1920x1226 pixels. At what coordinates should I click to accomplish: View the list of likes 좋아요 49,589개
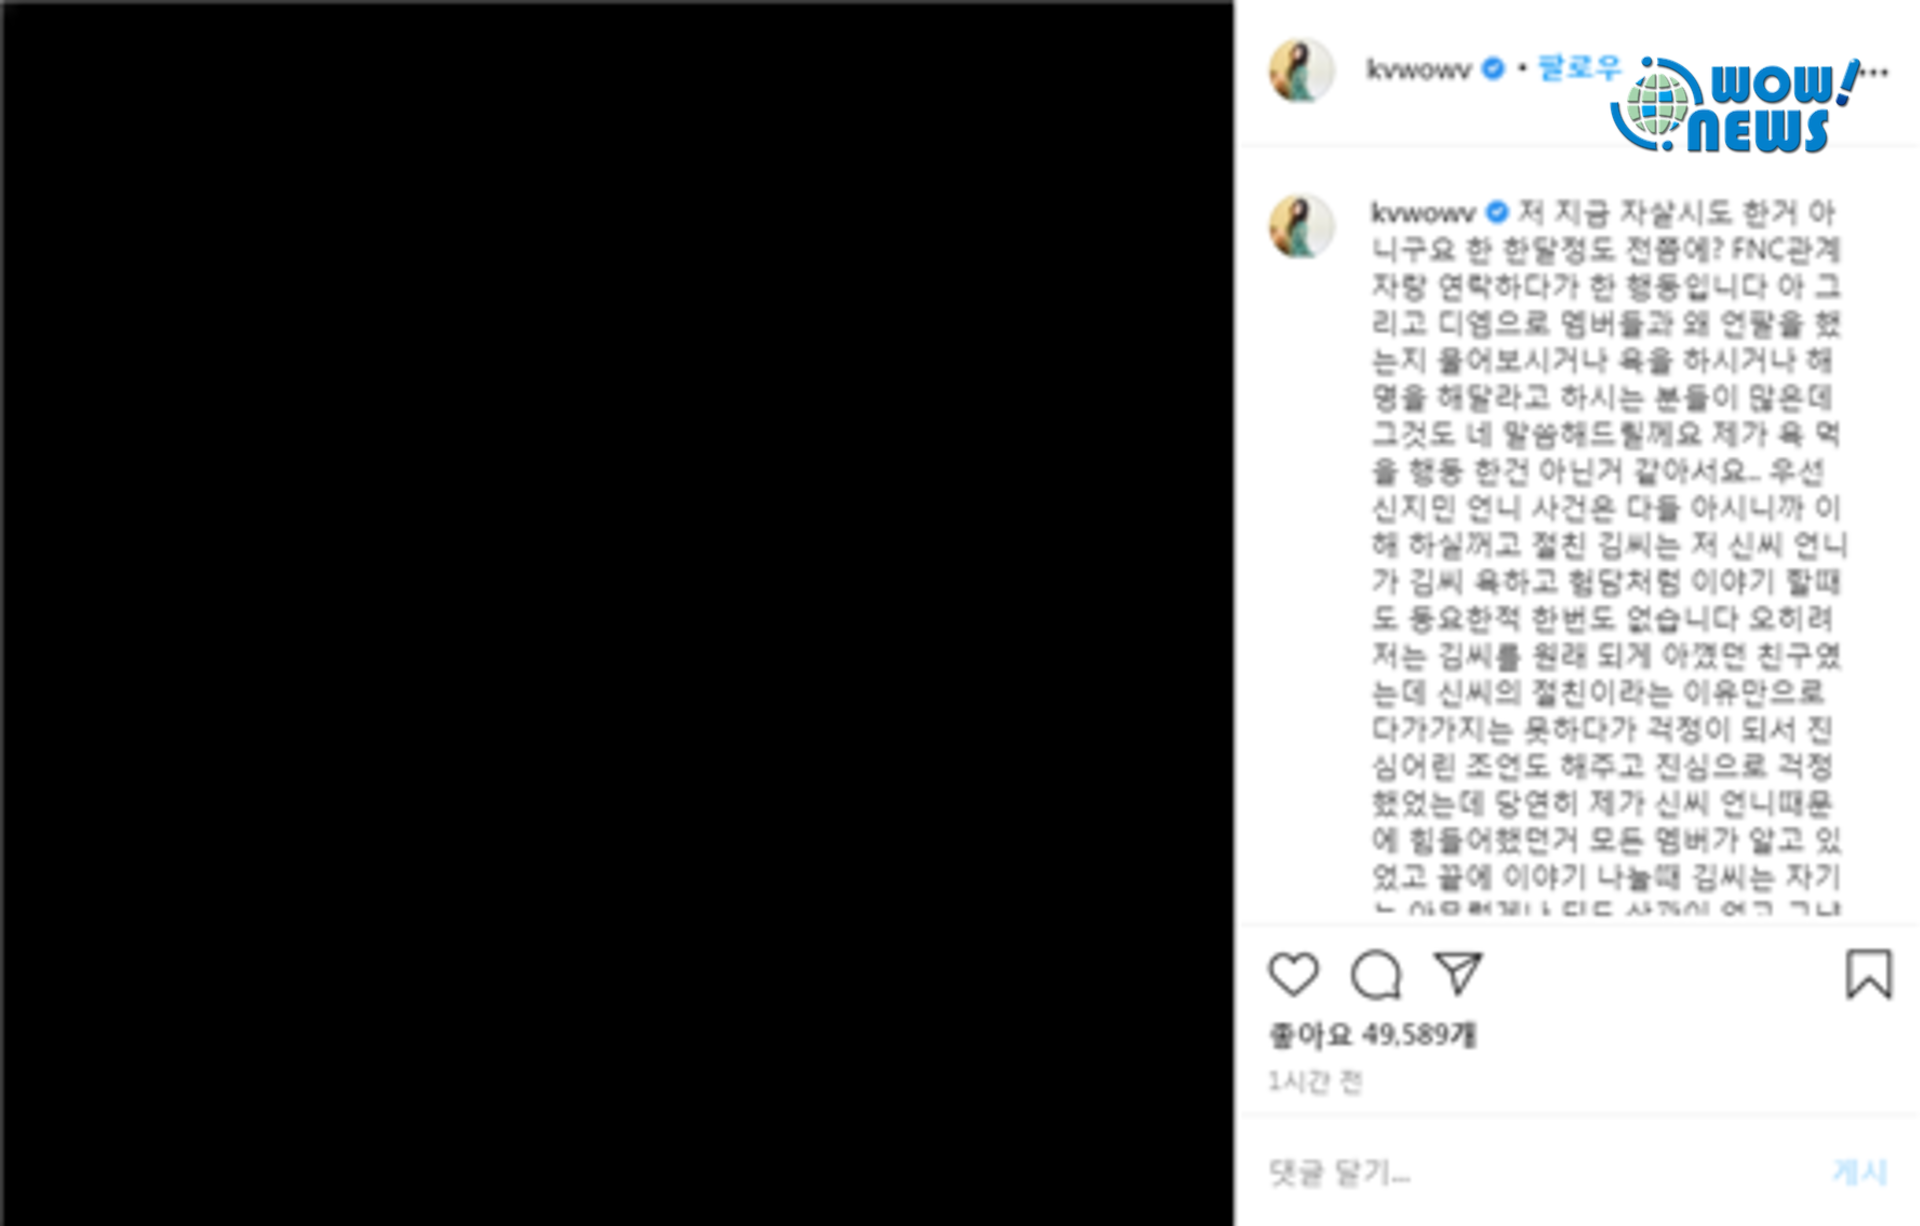tap(1372, 1034)
